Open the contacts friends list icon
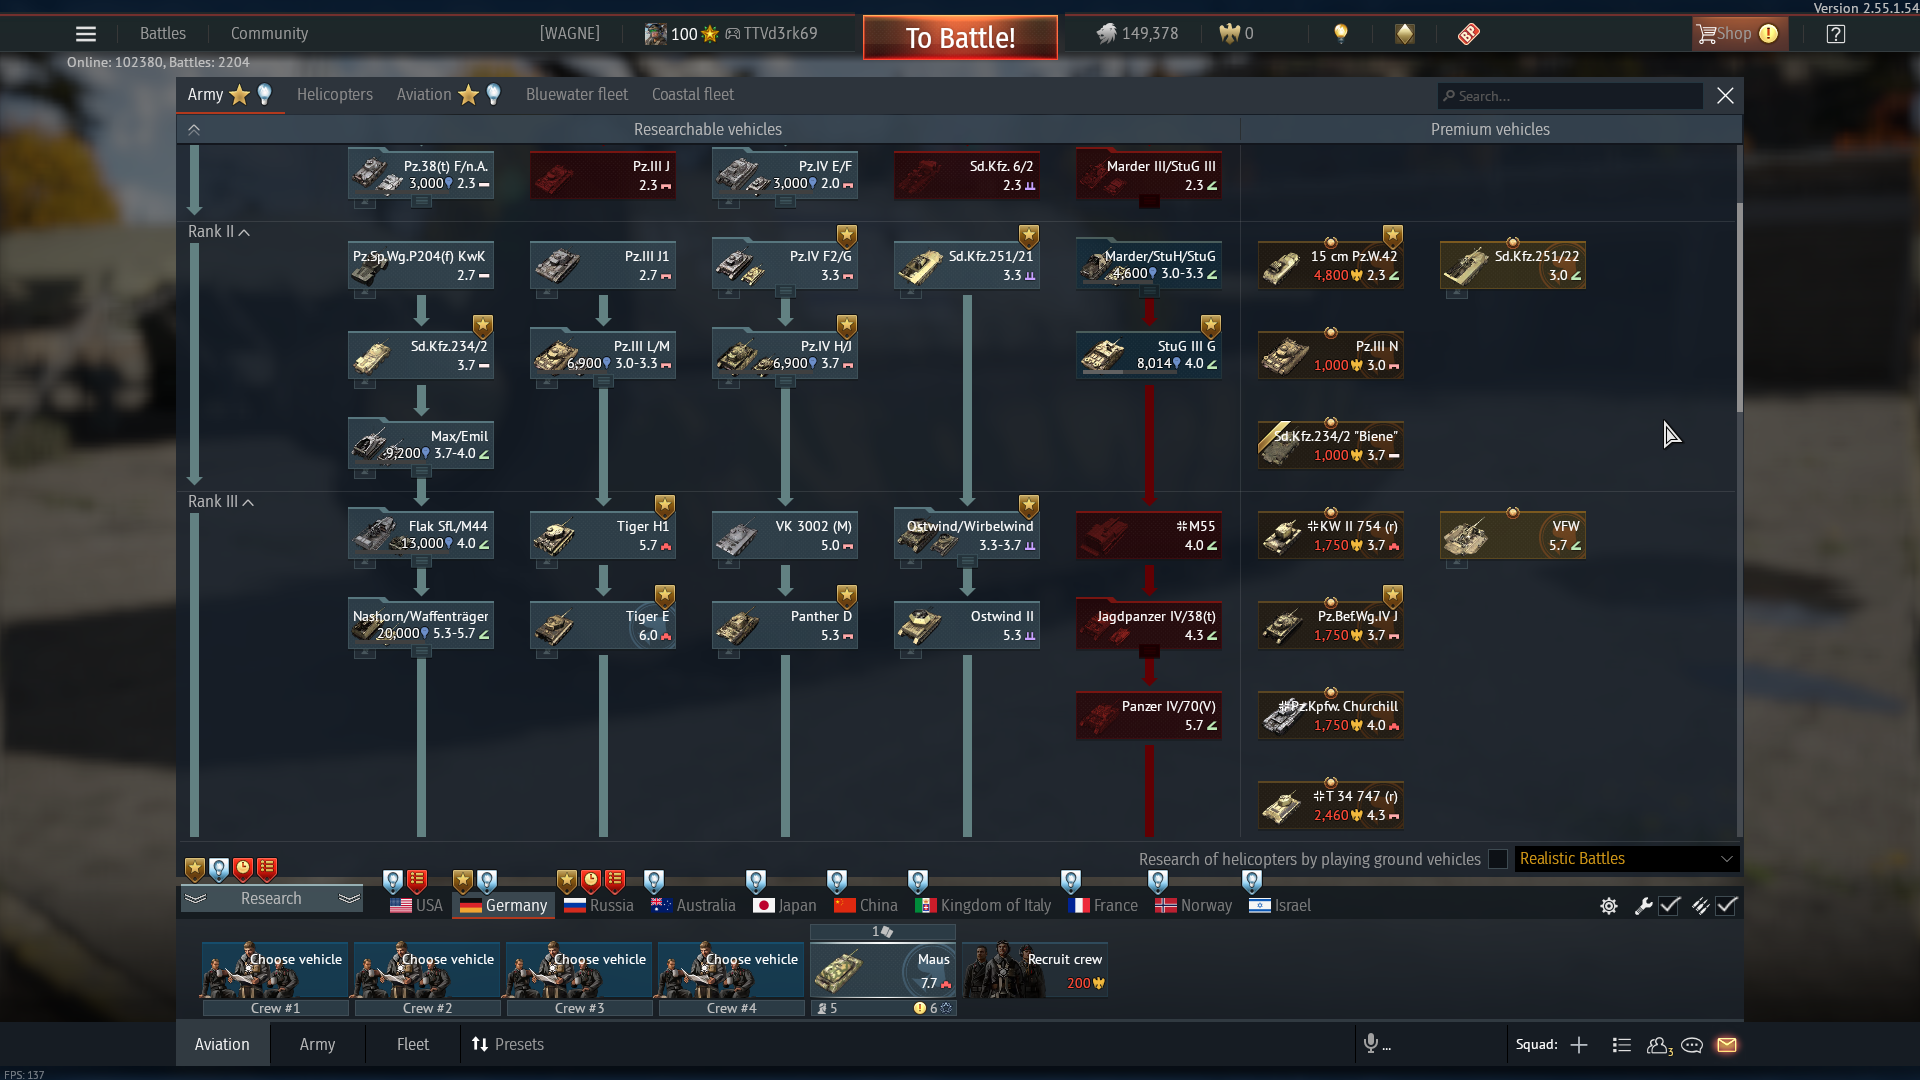 pos(1658,1045)
